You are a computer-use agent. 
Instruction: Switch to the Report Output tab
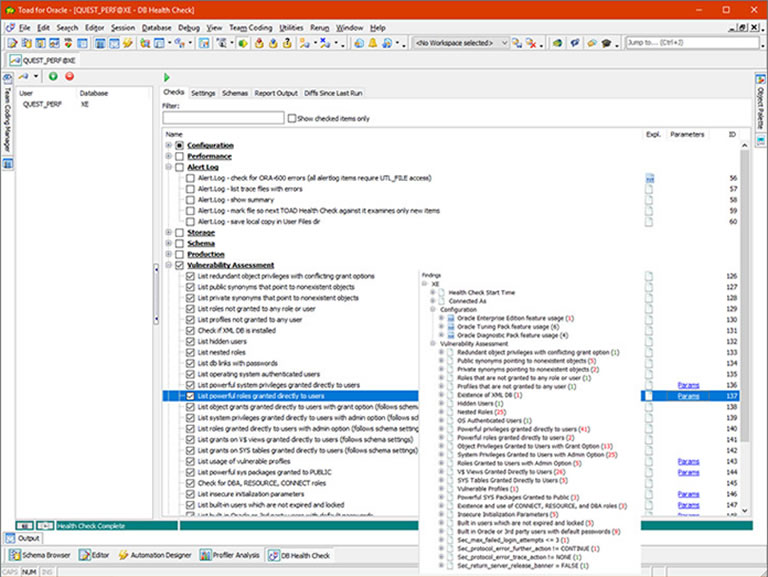tap(276, 93)
